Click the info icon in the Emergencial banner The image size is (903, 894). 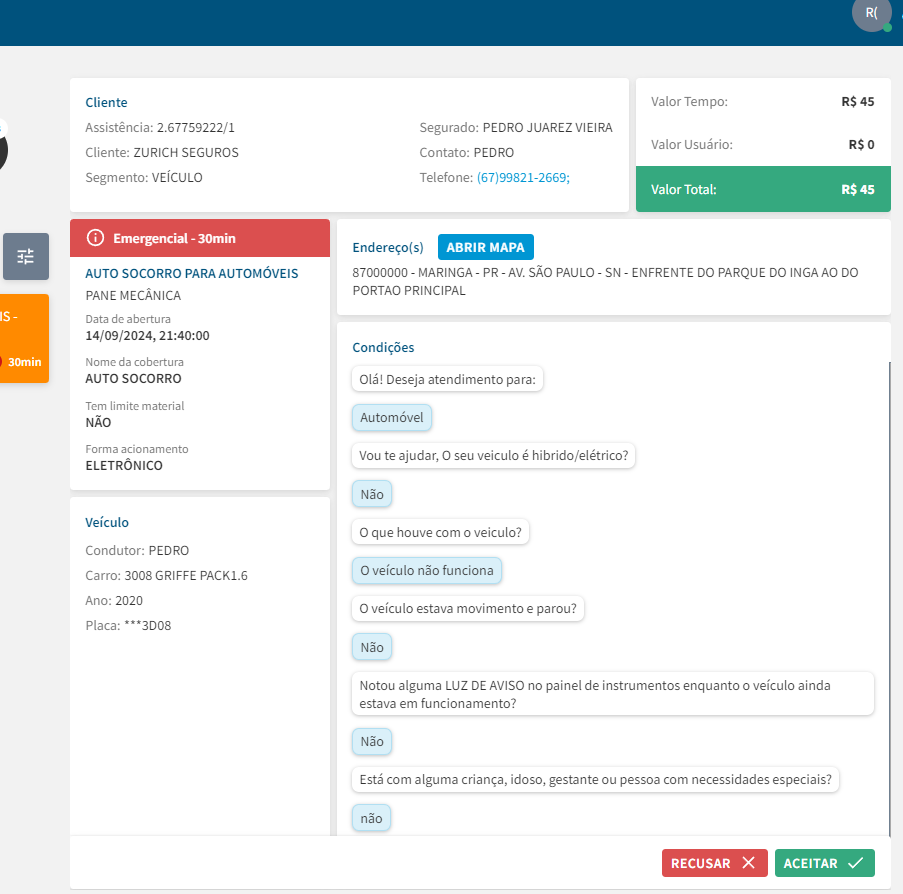(95, 238)
